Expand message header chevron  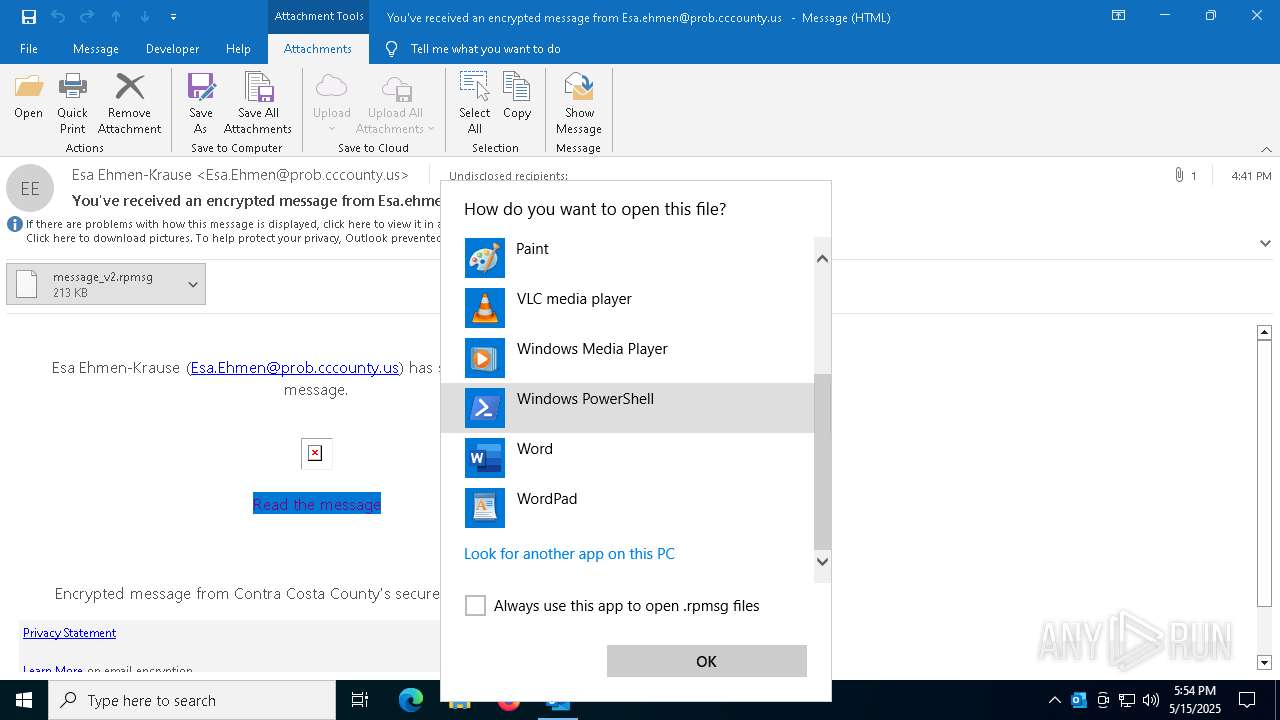(1265, 243)
